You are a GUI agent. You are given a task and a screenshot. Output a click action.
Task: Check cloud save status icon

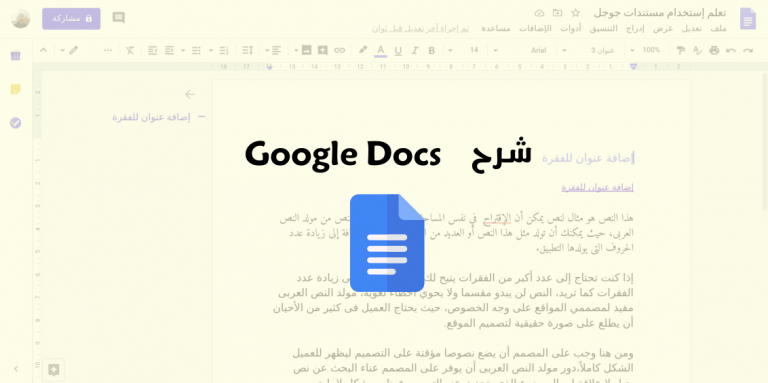coord(539,13)
